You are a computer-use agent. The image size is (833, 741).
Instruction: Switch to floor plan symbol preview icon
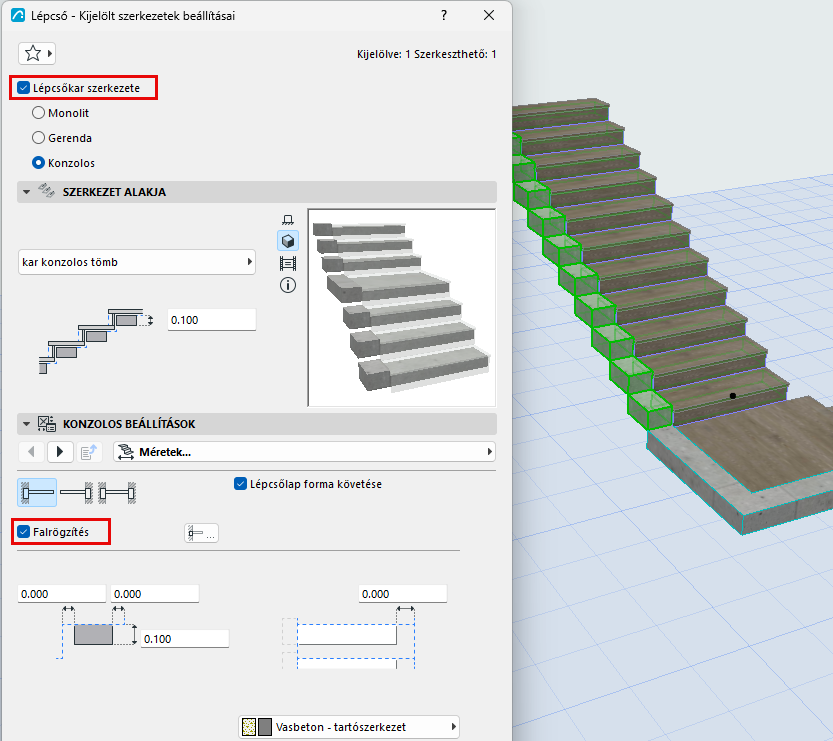click(x=288, y=219)
